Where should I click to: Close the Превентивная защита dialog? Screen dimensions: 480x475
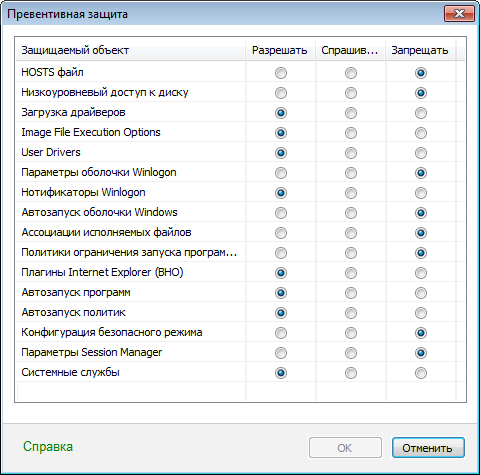pos(459,14)
